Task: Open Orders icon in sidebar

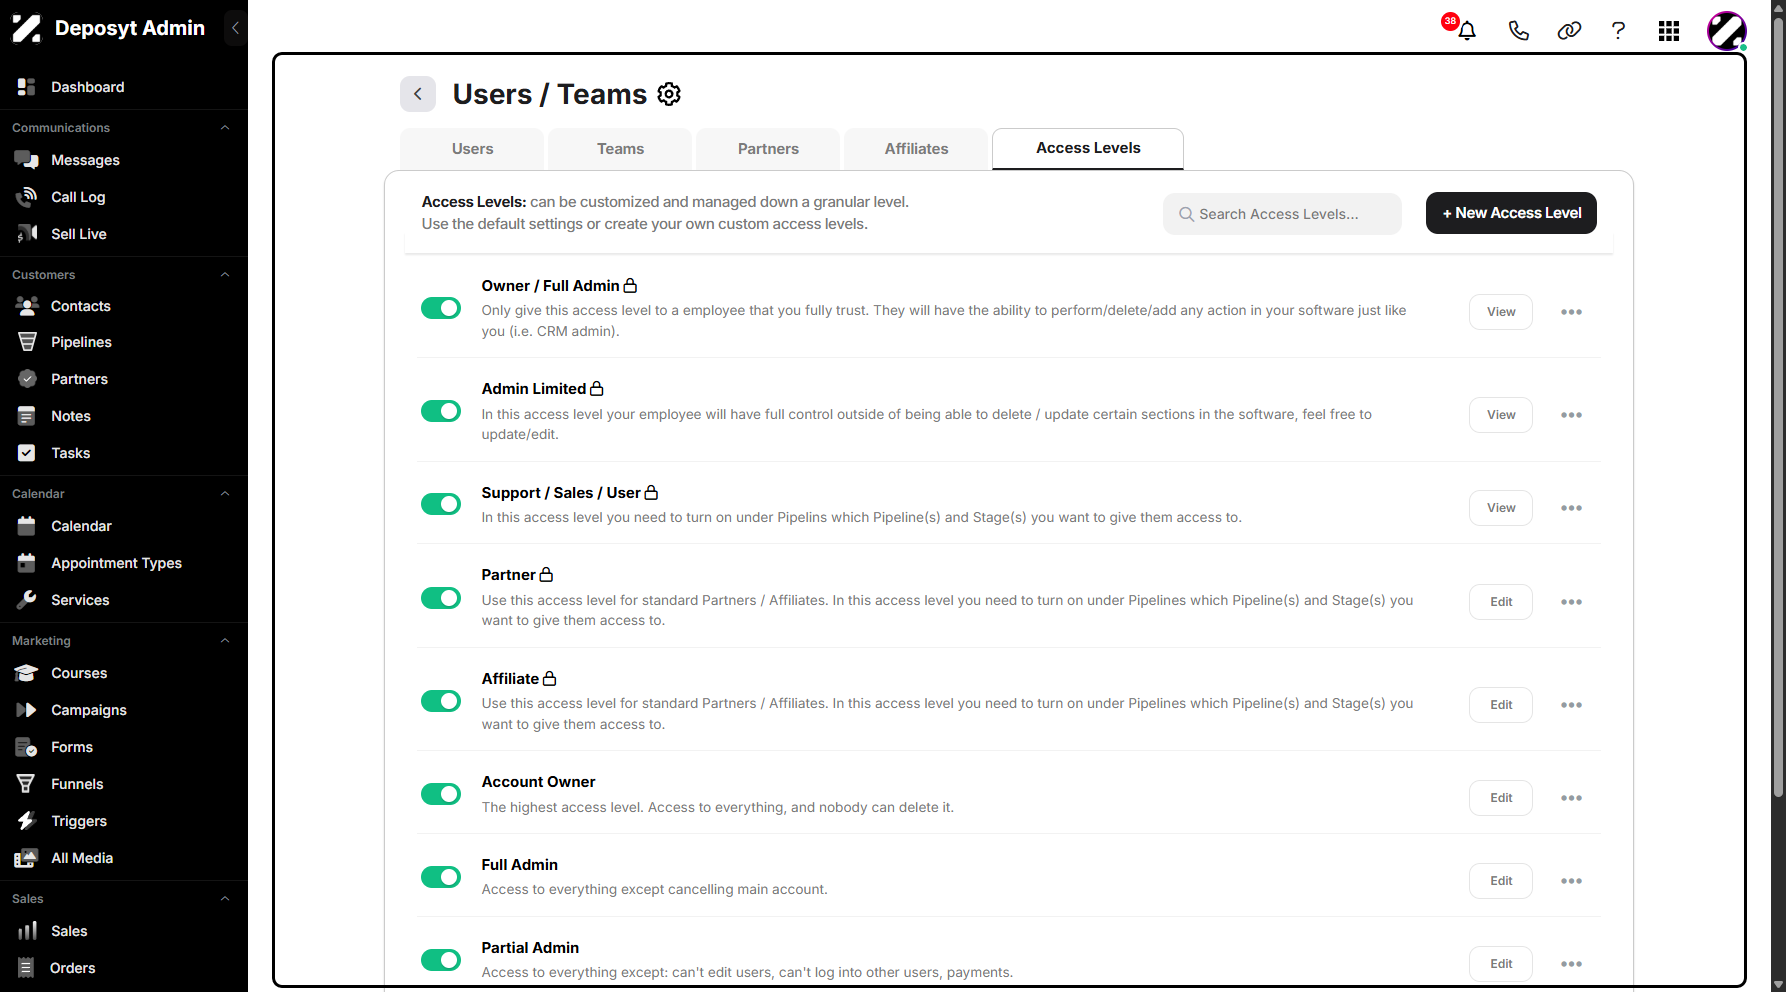Action: pos(27,968)
